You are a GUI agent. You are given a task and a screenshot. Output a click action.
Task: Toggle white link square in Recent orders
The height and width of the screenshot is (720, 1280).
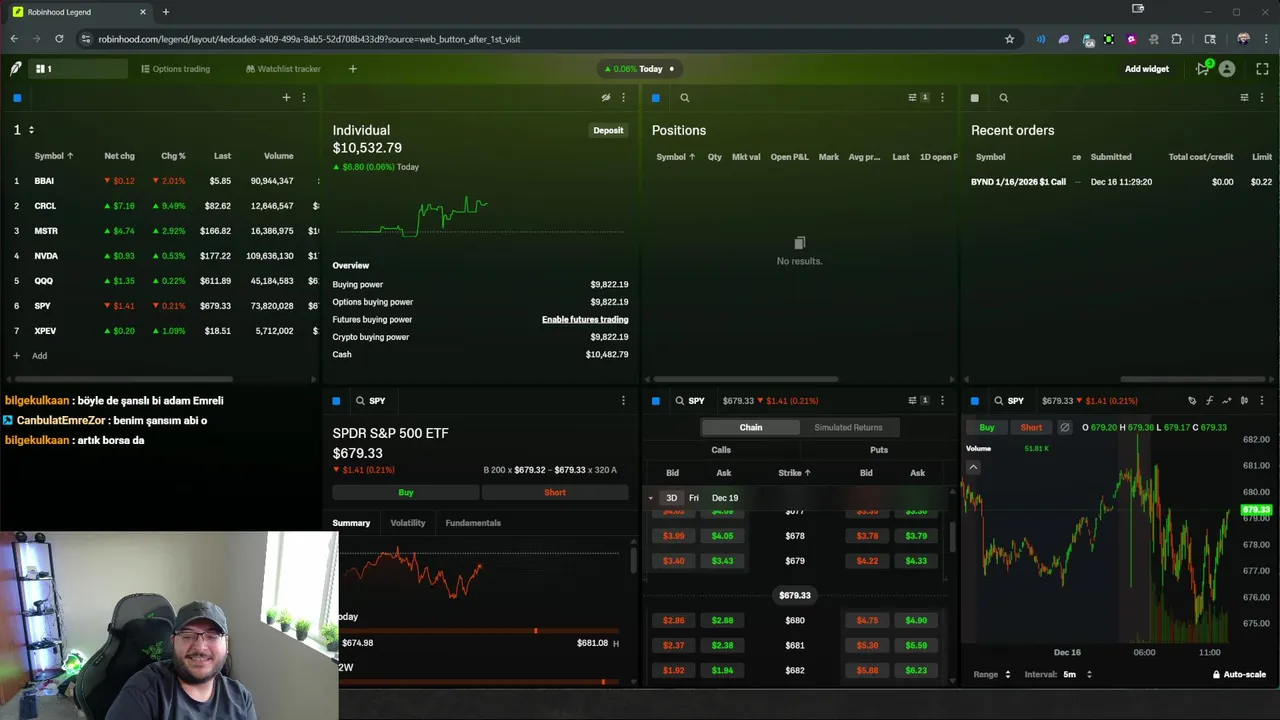pyautogui.click(x=975, y=98)
